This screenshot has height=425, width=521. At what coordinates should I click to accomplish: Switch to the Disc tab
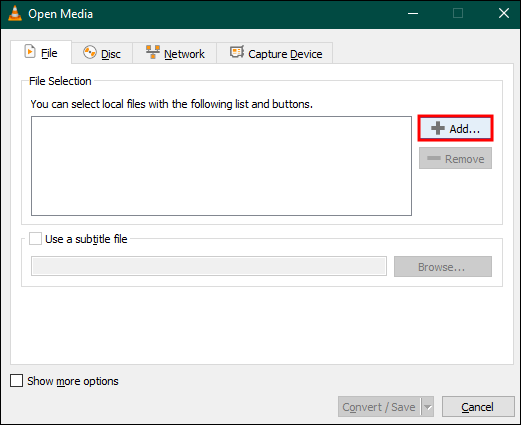pos(102,53)
